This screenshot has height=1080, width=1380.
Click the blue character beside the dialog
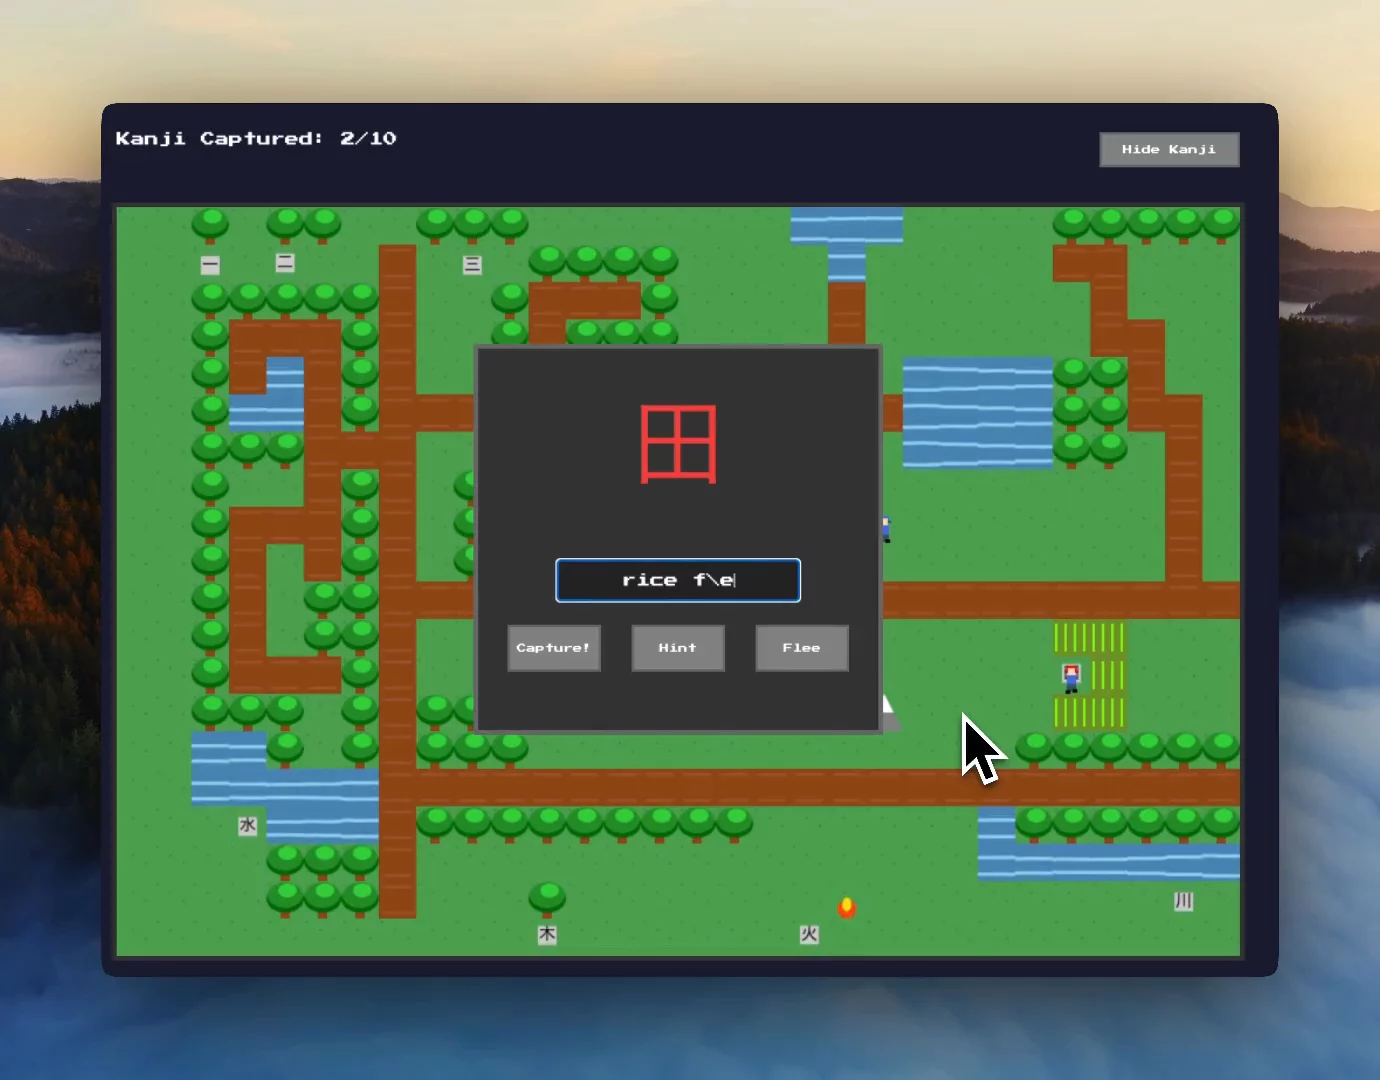[x=886, y=528]
